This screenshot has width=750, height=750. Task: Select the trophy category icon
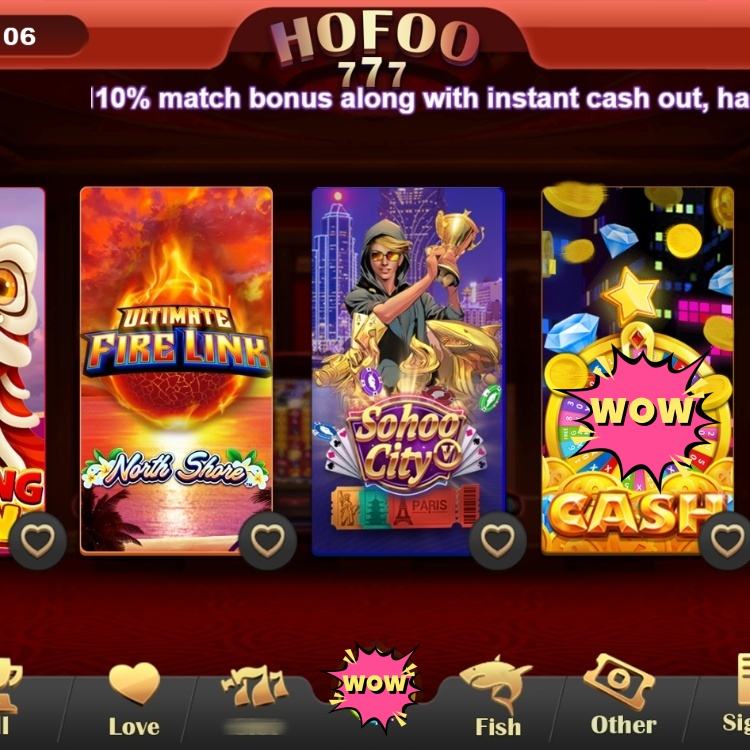(9, 685)
